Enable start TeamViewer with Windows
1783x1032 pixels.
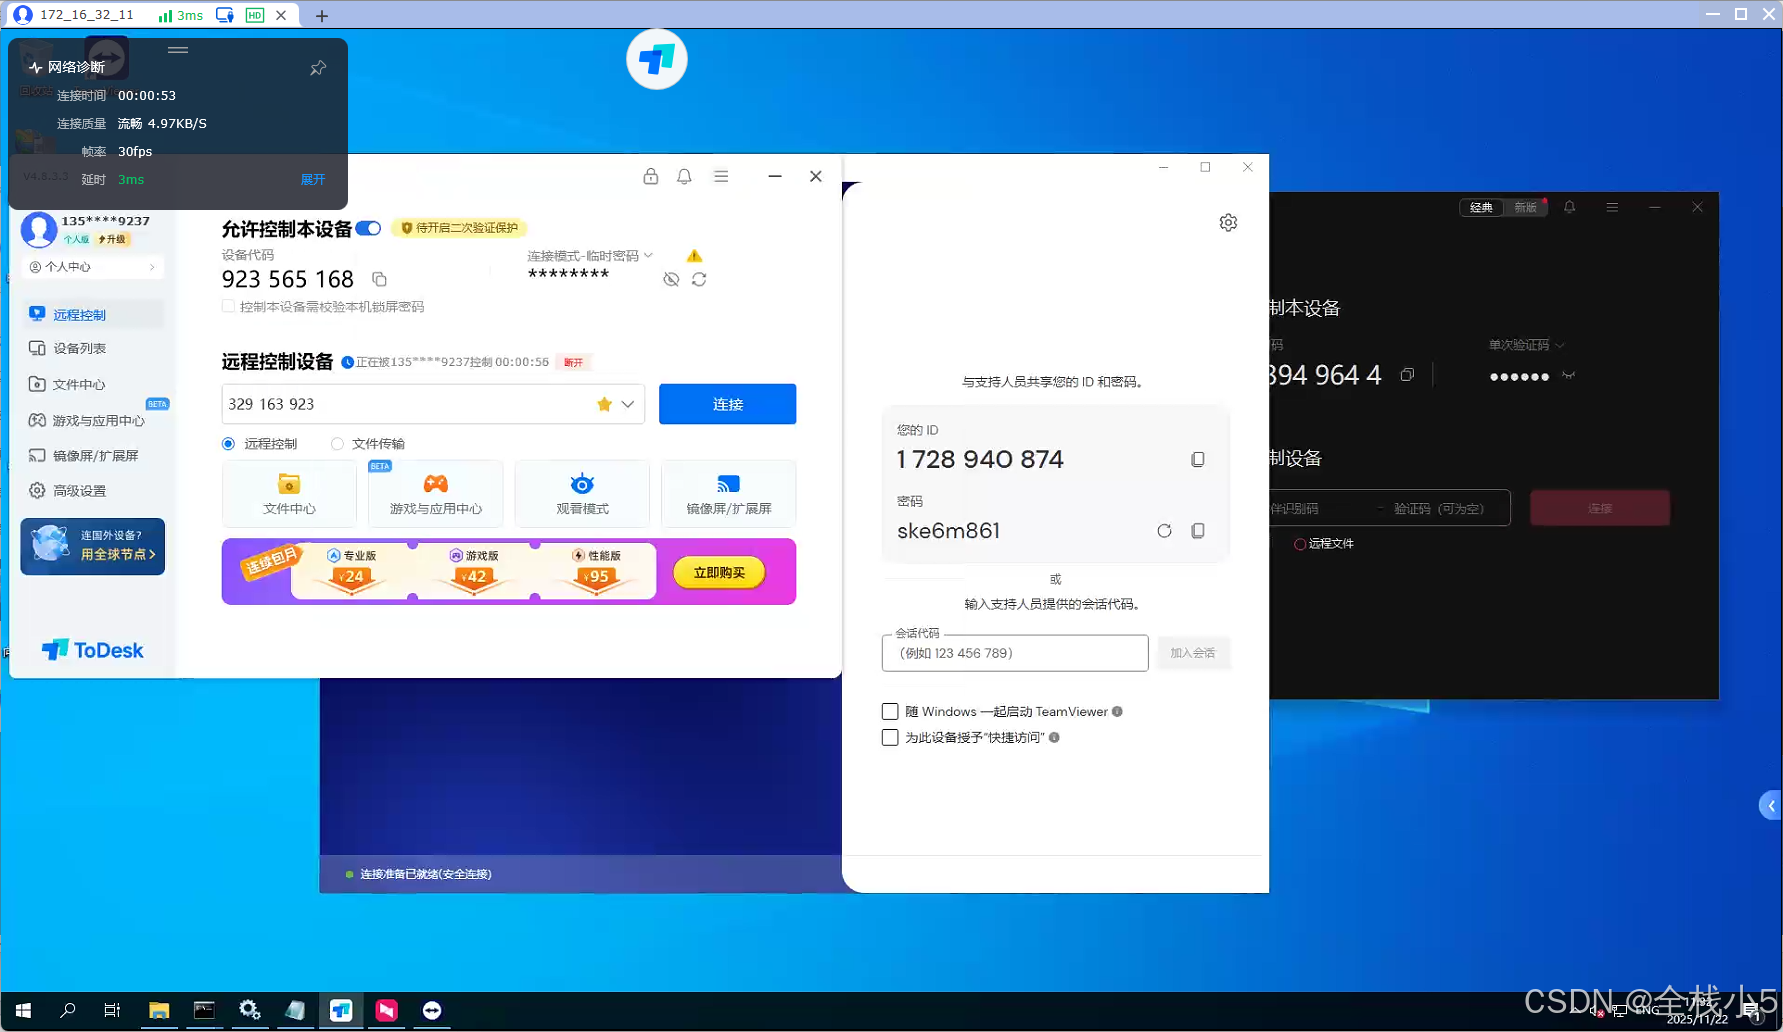tap(890, 711)
